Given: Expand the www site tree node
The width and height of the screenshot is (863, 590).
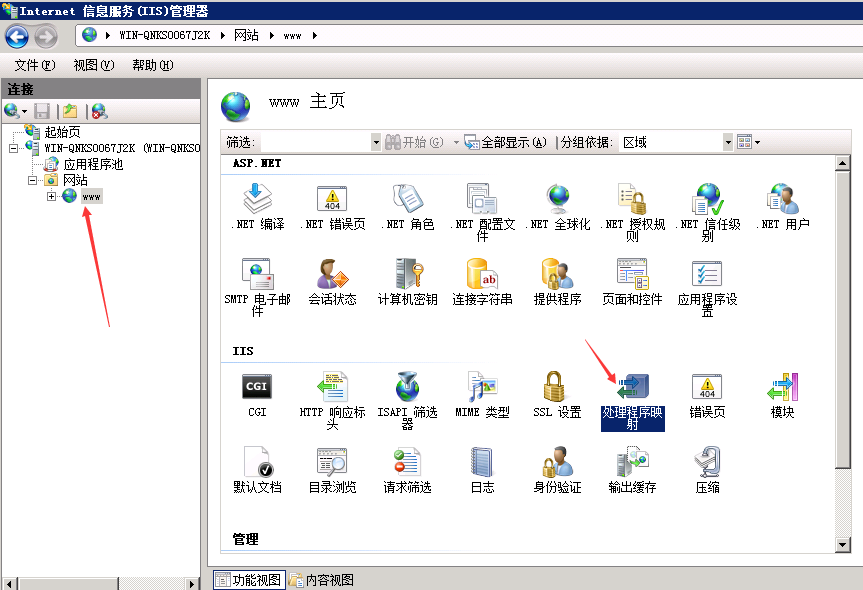Looking at the screenshot, I should tap(51, 196).
